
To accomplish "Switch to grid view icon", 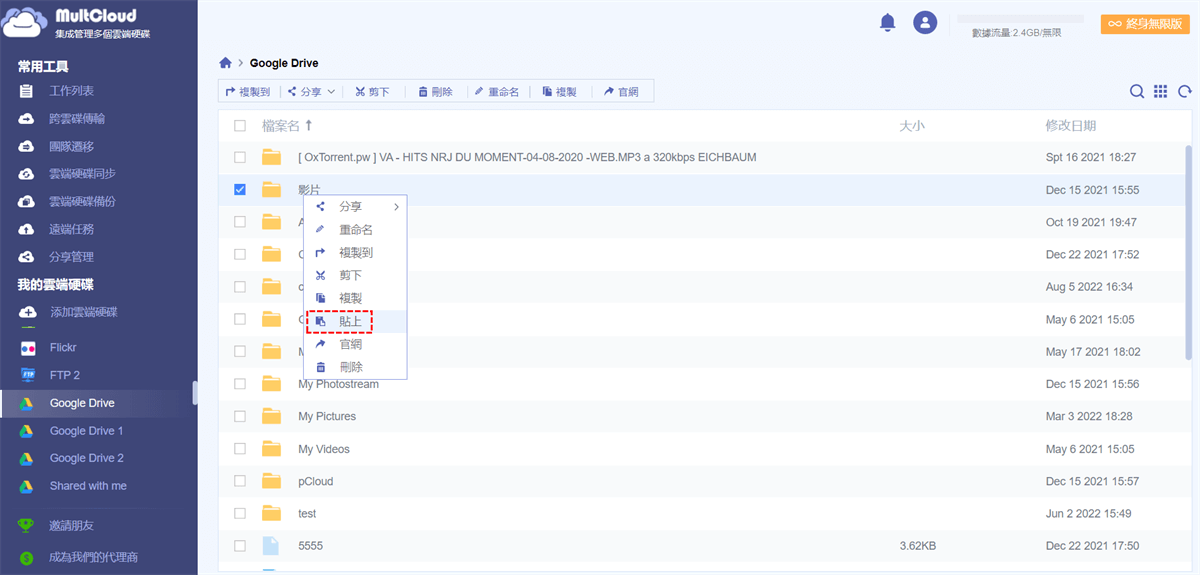I will pyautogui.click(x=1160, y=92).
